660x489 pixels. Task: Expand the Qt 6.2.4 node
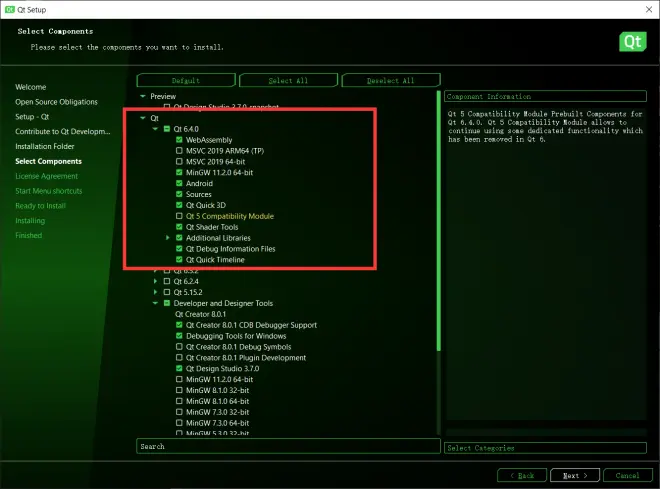(x=155, y=281)
